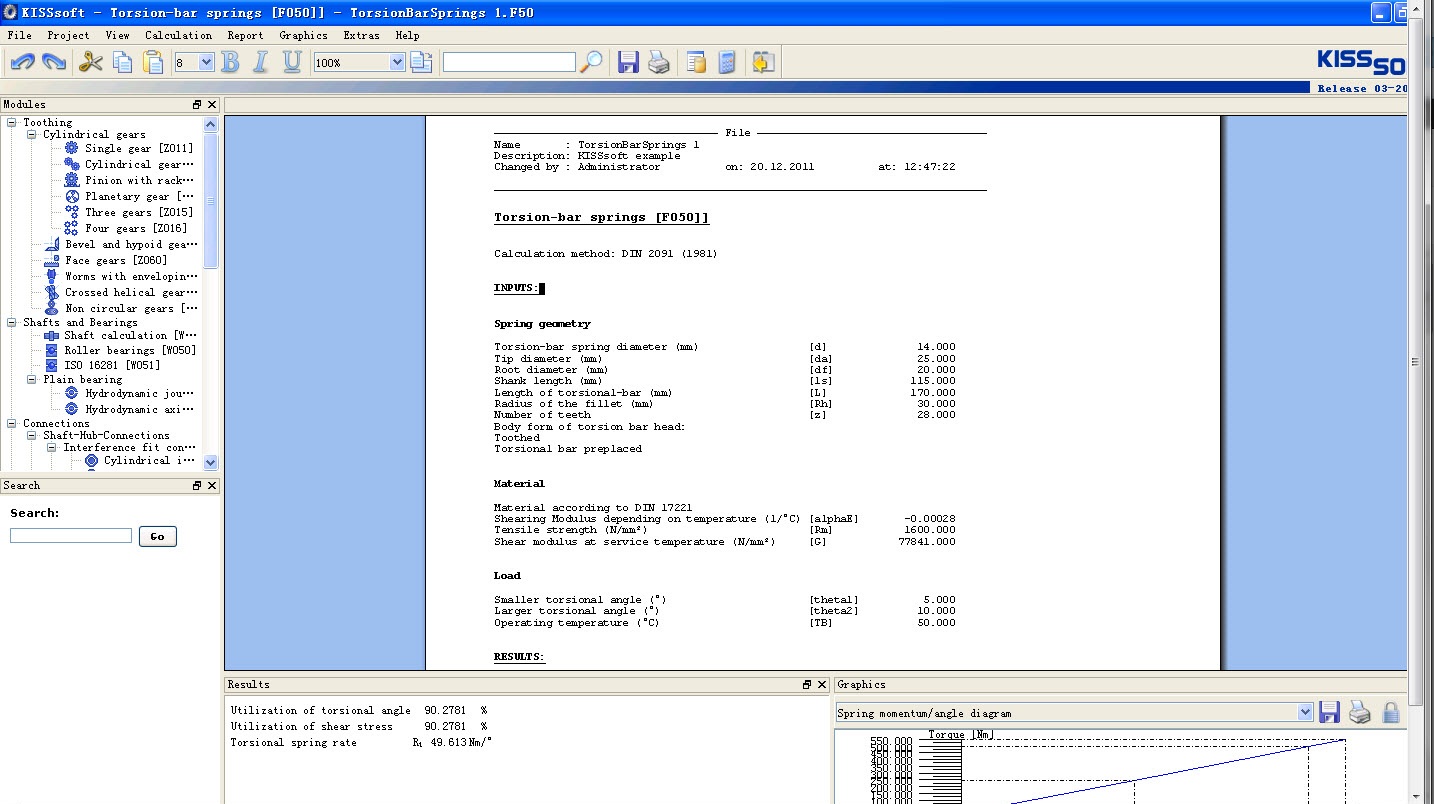Click the yellow back-arrow report icon
Screen dimensions: 1434x804
coord(763,62)
